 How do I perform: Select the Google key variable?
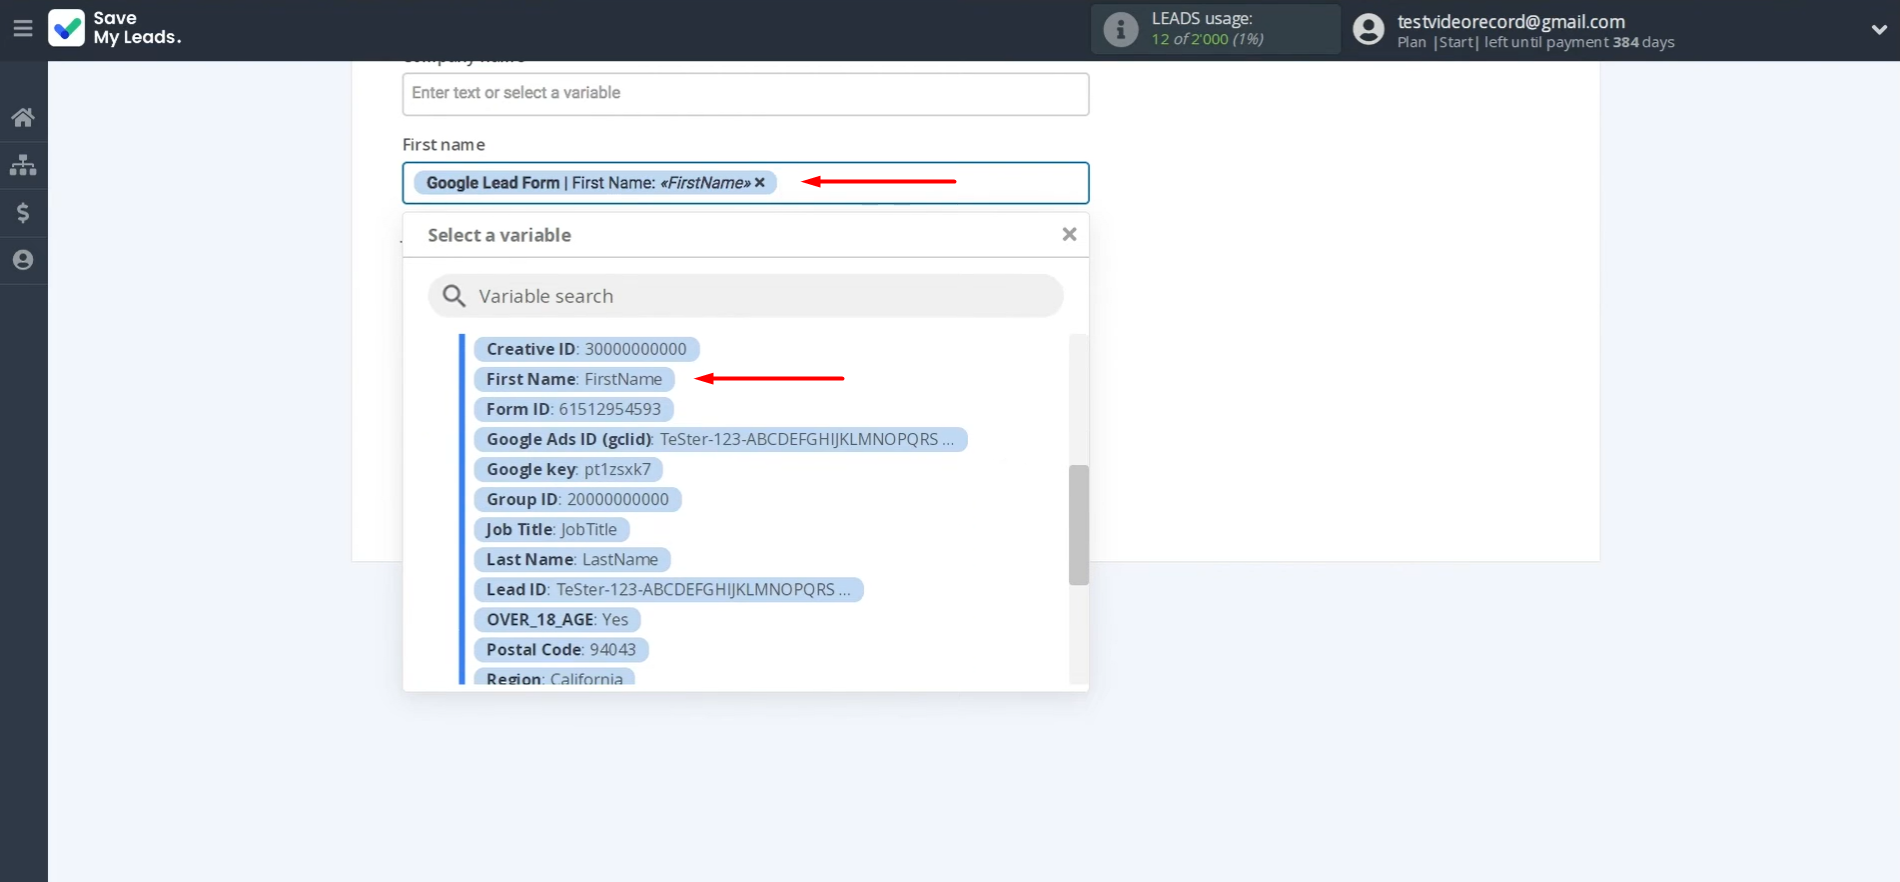pos(568,469)
